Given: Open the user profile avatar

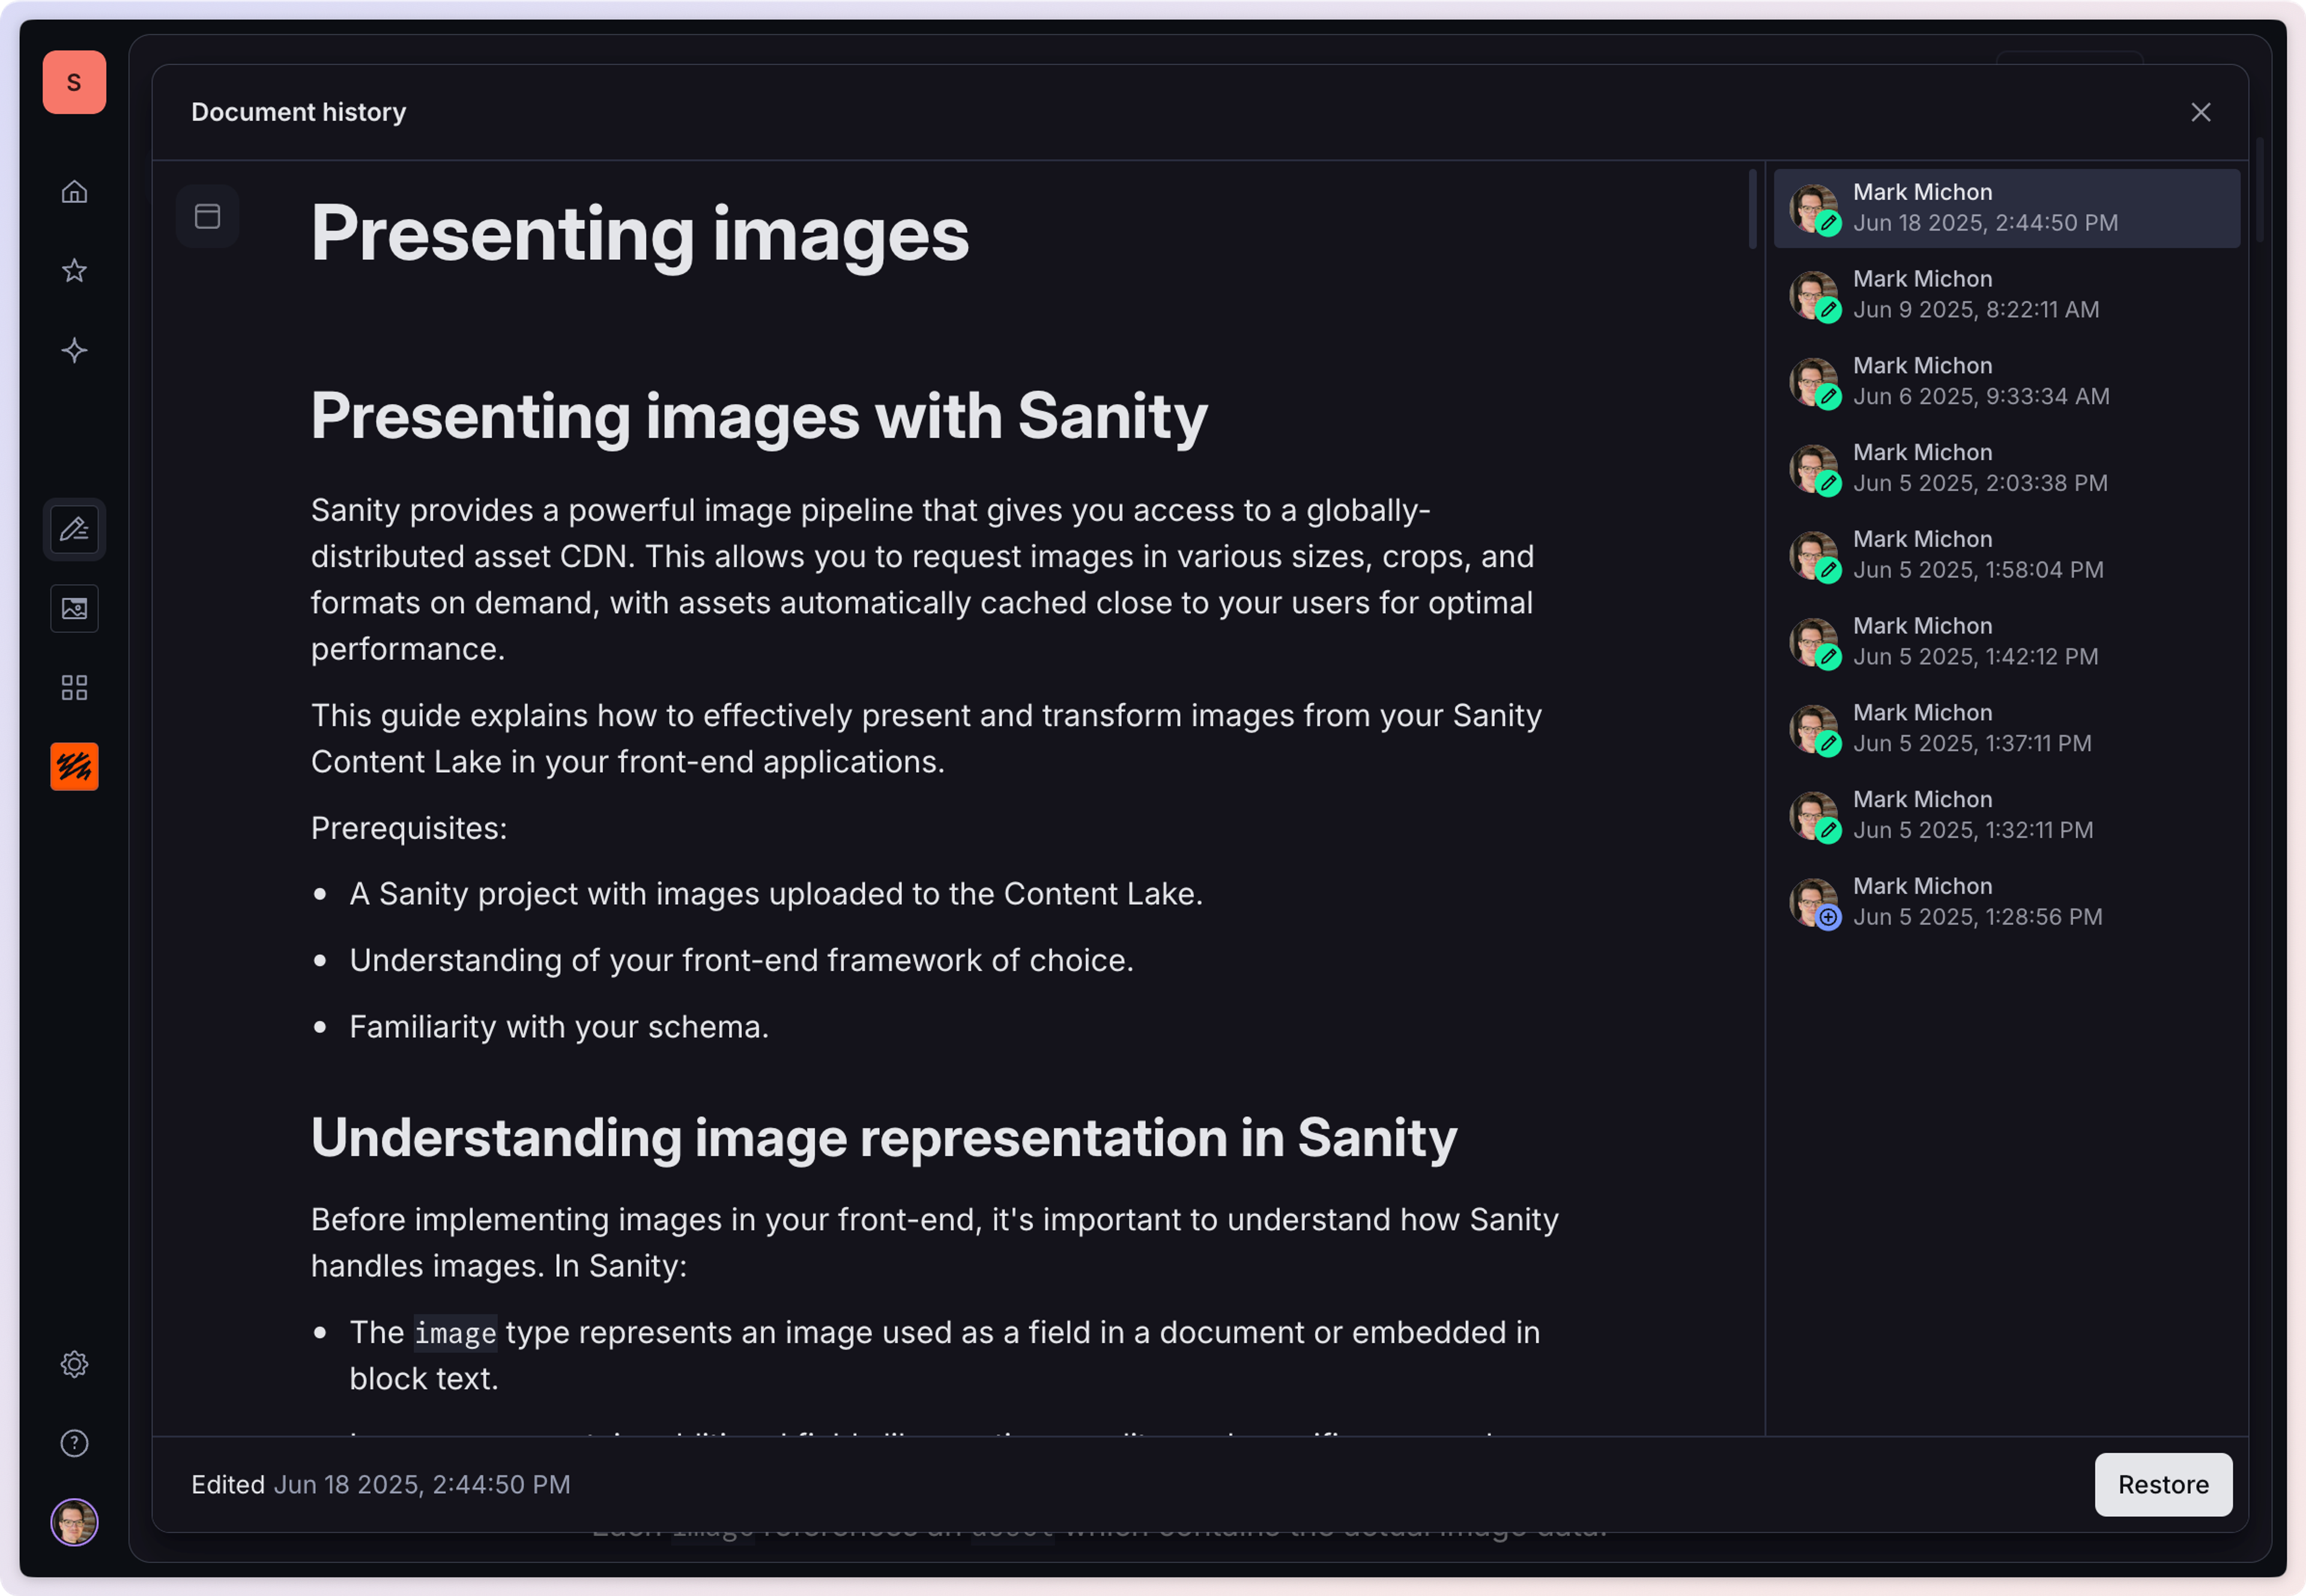Looking at the screenshot, I should [x=74, y=1522].
